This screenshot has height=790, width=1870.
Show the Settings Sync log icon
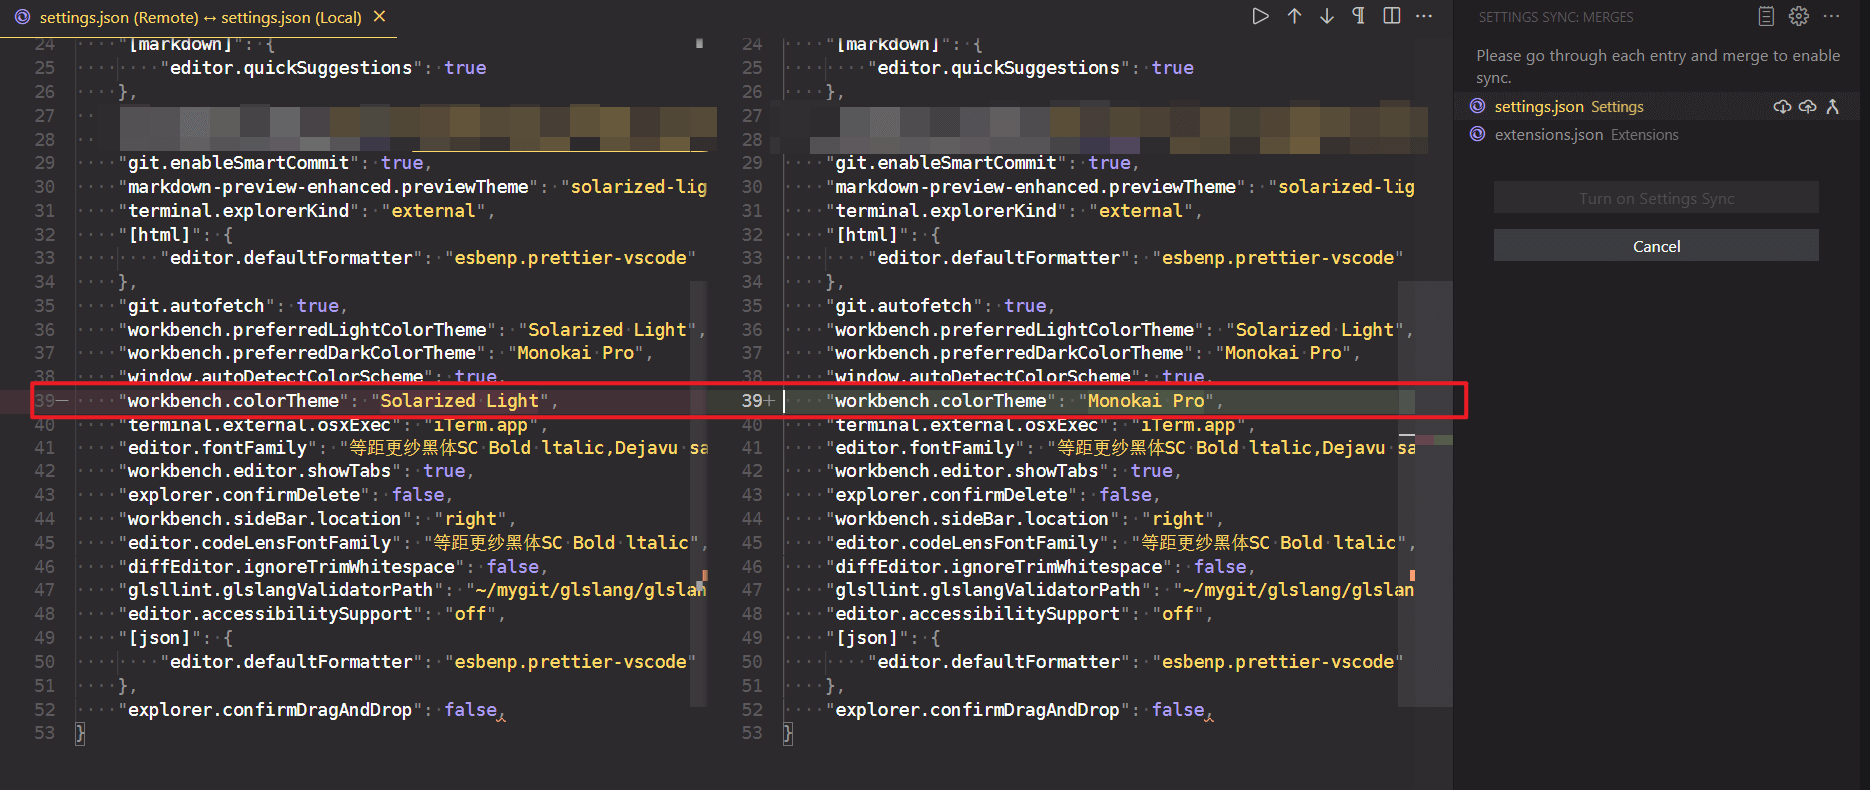(x=1767, y=16)
